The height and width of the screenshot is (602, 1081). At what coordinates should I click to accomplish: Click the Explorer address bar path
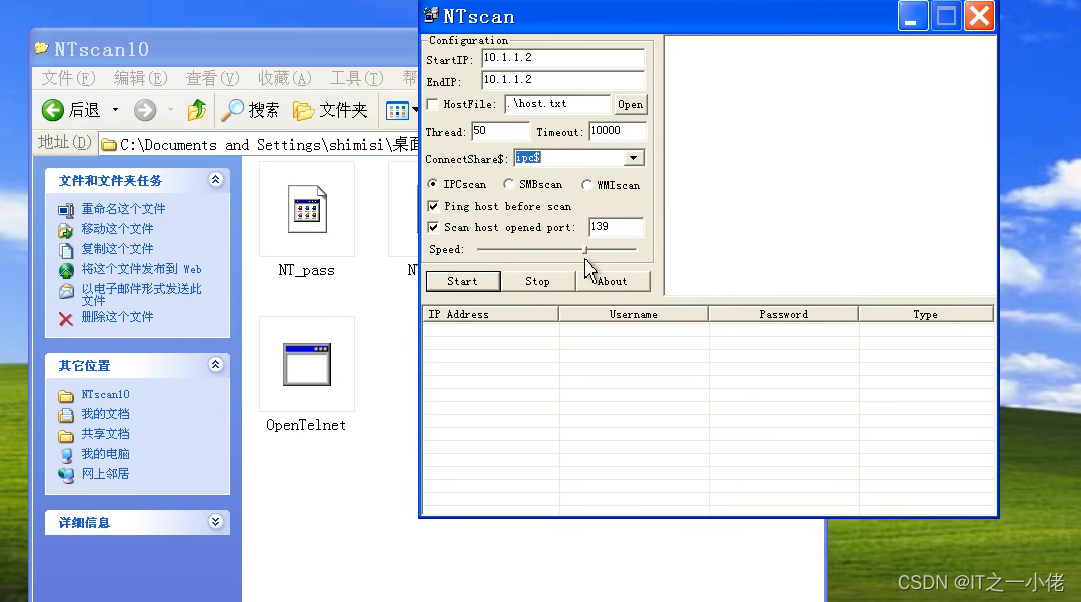point(269,145)
